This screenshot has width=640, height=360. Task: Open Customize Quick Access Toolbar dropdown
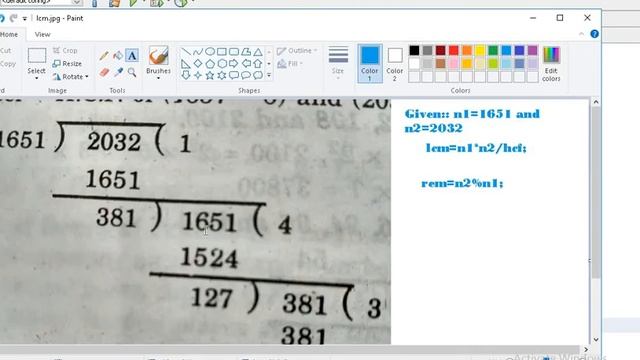24,19
